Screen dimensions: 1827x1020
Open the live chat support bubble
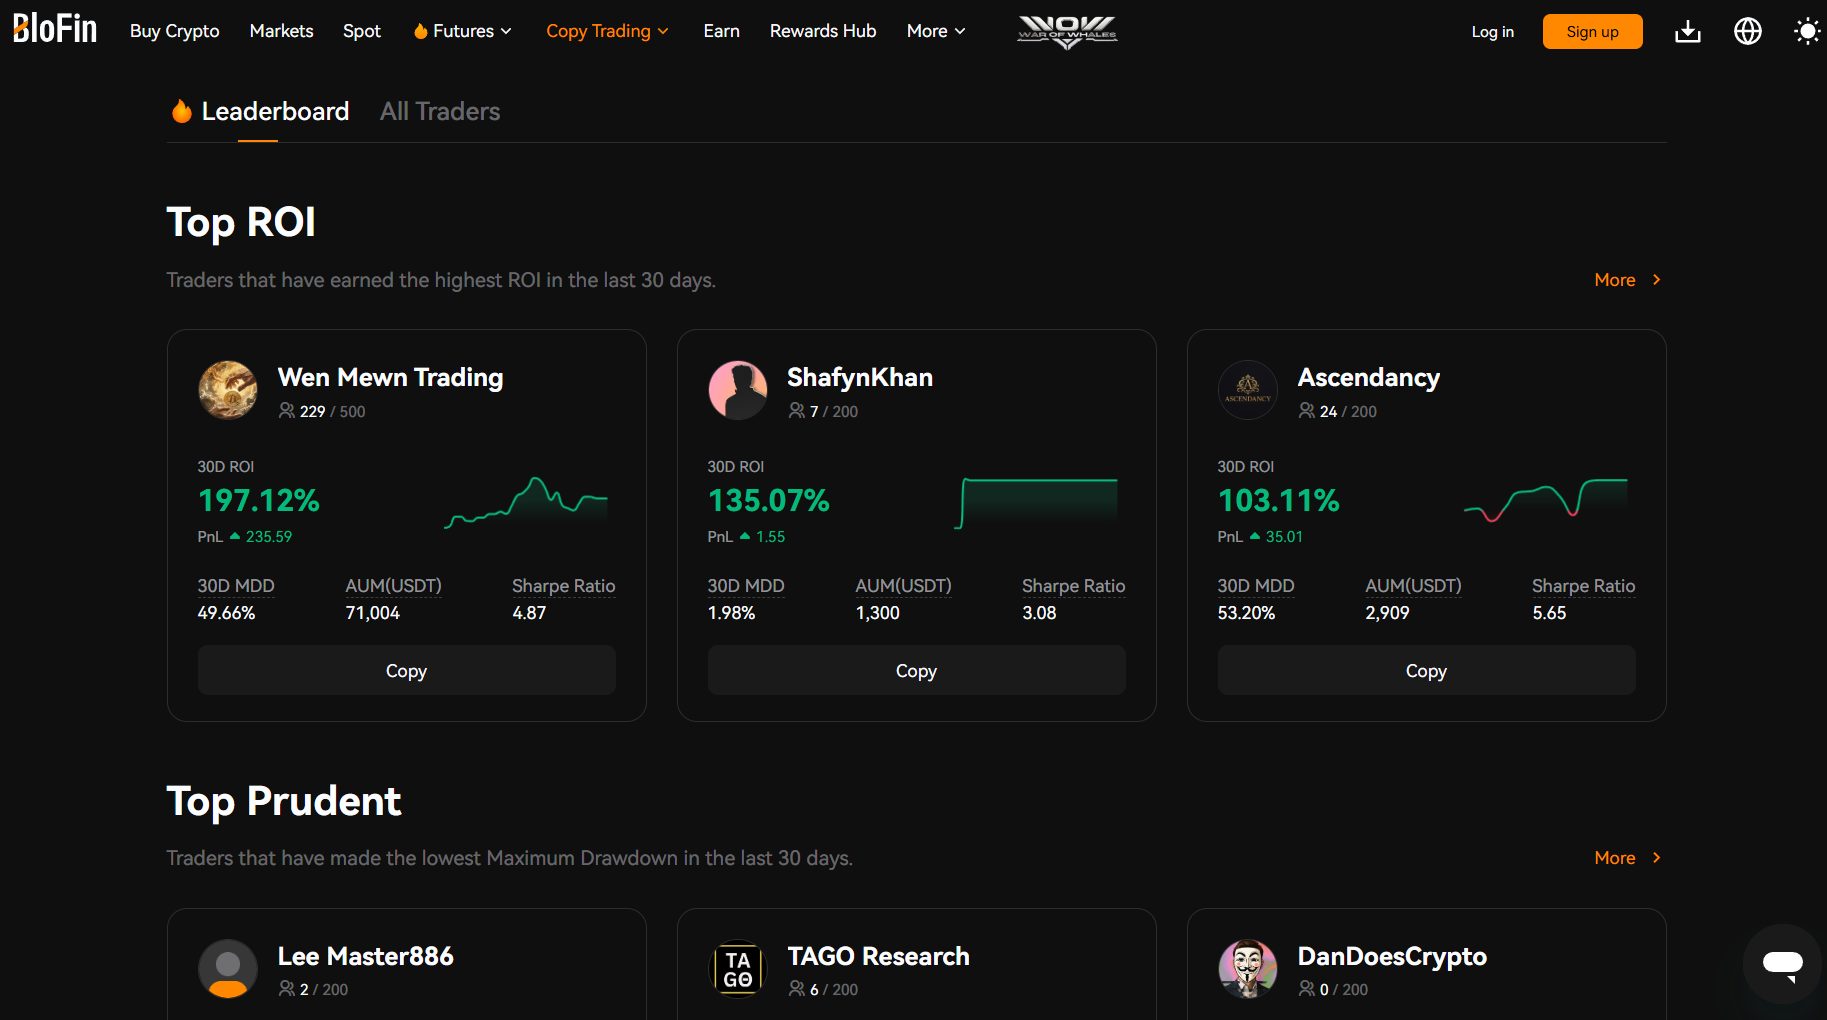(x=1782, y=964)
